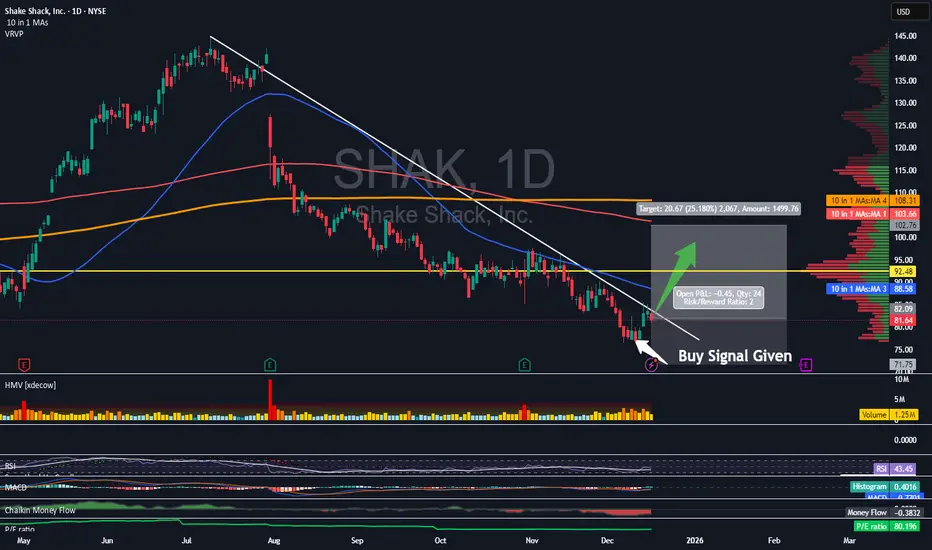Click the Dec label on the time axis
Image resolution: width=932 pixels, height=550 pixels.
pyautogui.click(x=607, y=540)
